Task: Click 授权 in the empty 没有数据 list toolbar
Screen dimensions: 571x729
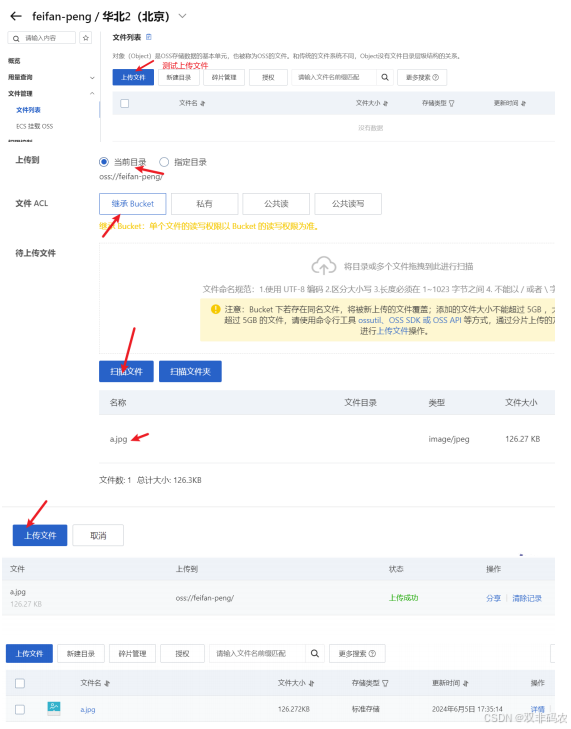Action: point(268,77)
